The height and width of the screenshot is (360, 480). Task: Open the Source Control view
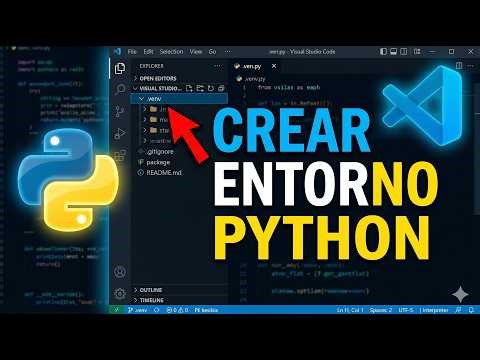(x=120, y=111)
